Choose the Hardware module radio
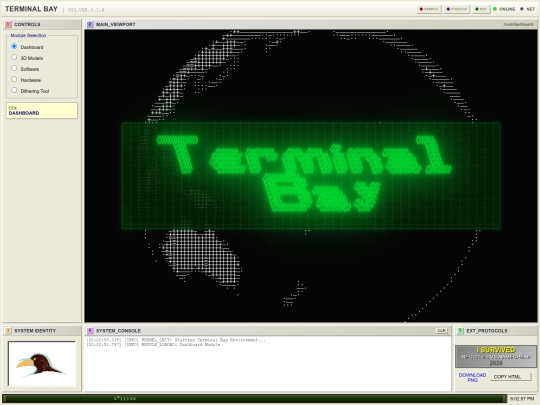 (x=14, y=80)
